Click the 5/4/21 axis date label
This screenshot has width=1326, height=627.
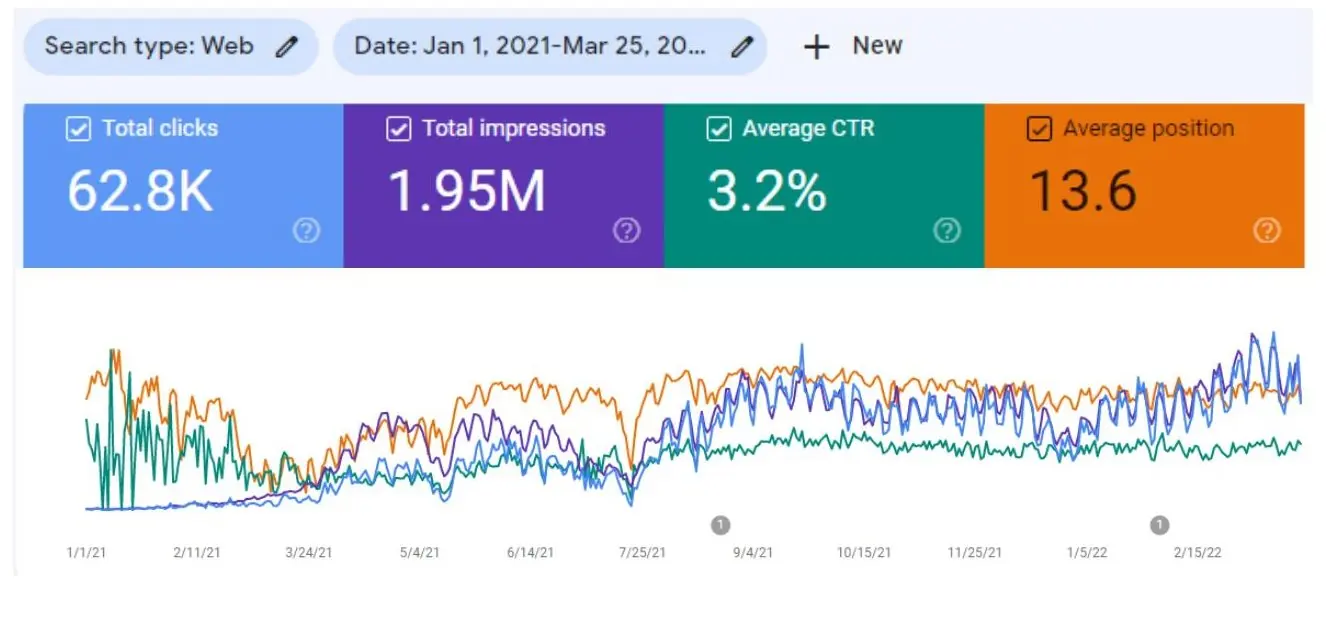(x=419, y=552)
